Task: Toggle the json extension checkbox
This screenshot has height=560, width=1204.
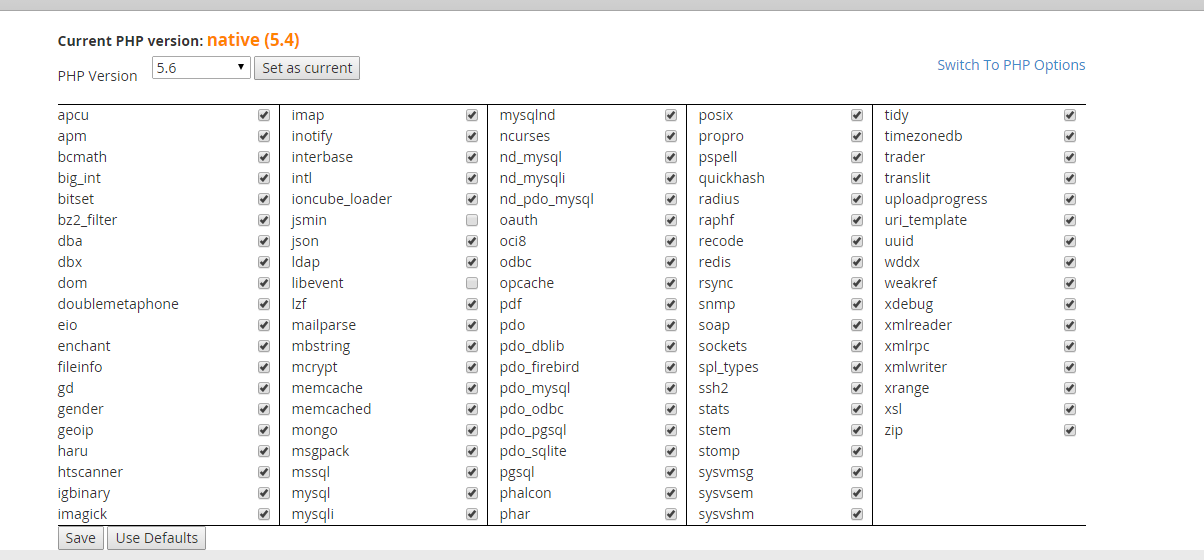Action: (x=472, y=241)
